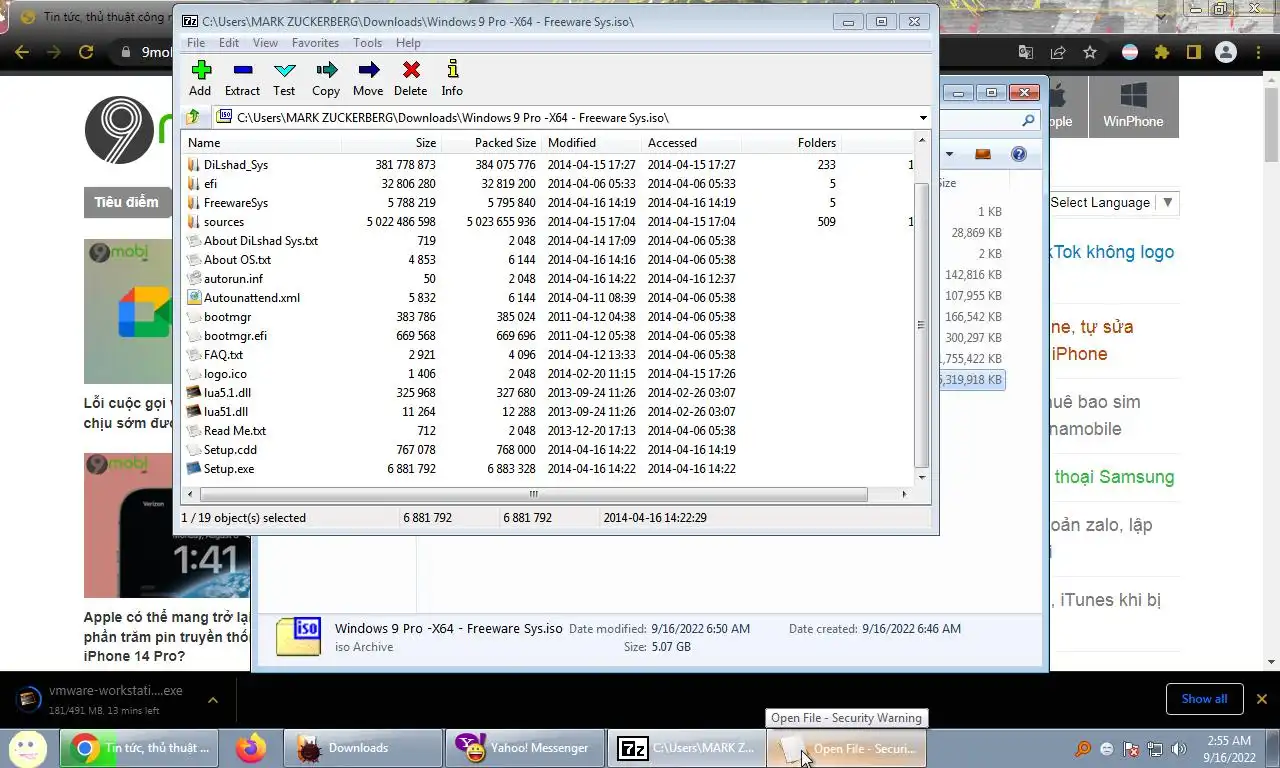Go up one folder with the 7-Zip up arrow
This screenshot has height=768, width=1280.
tap(193, 117)
